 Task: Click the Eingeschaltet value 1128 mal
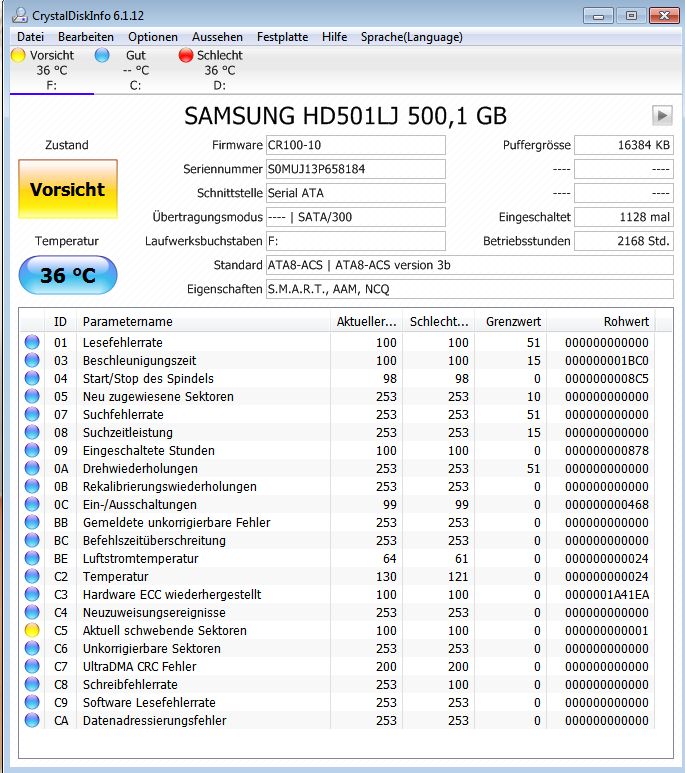[624, 217]
